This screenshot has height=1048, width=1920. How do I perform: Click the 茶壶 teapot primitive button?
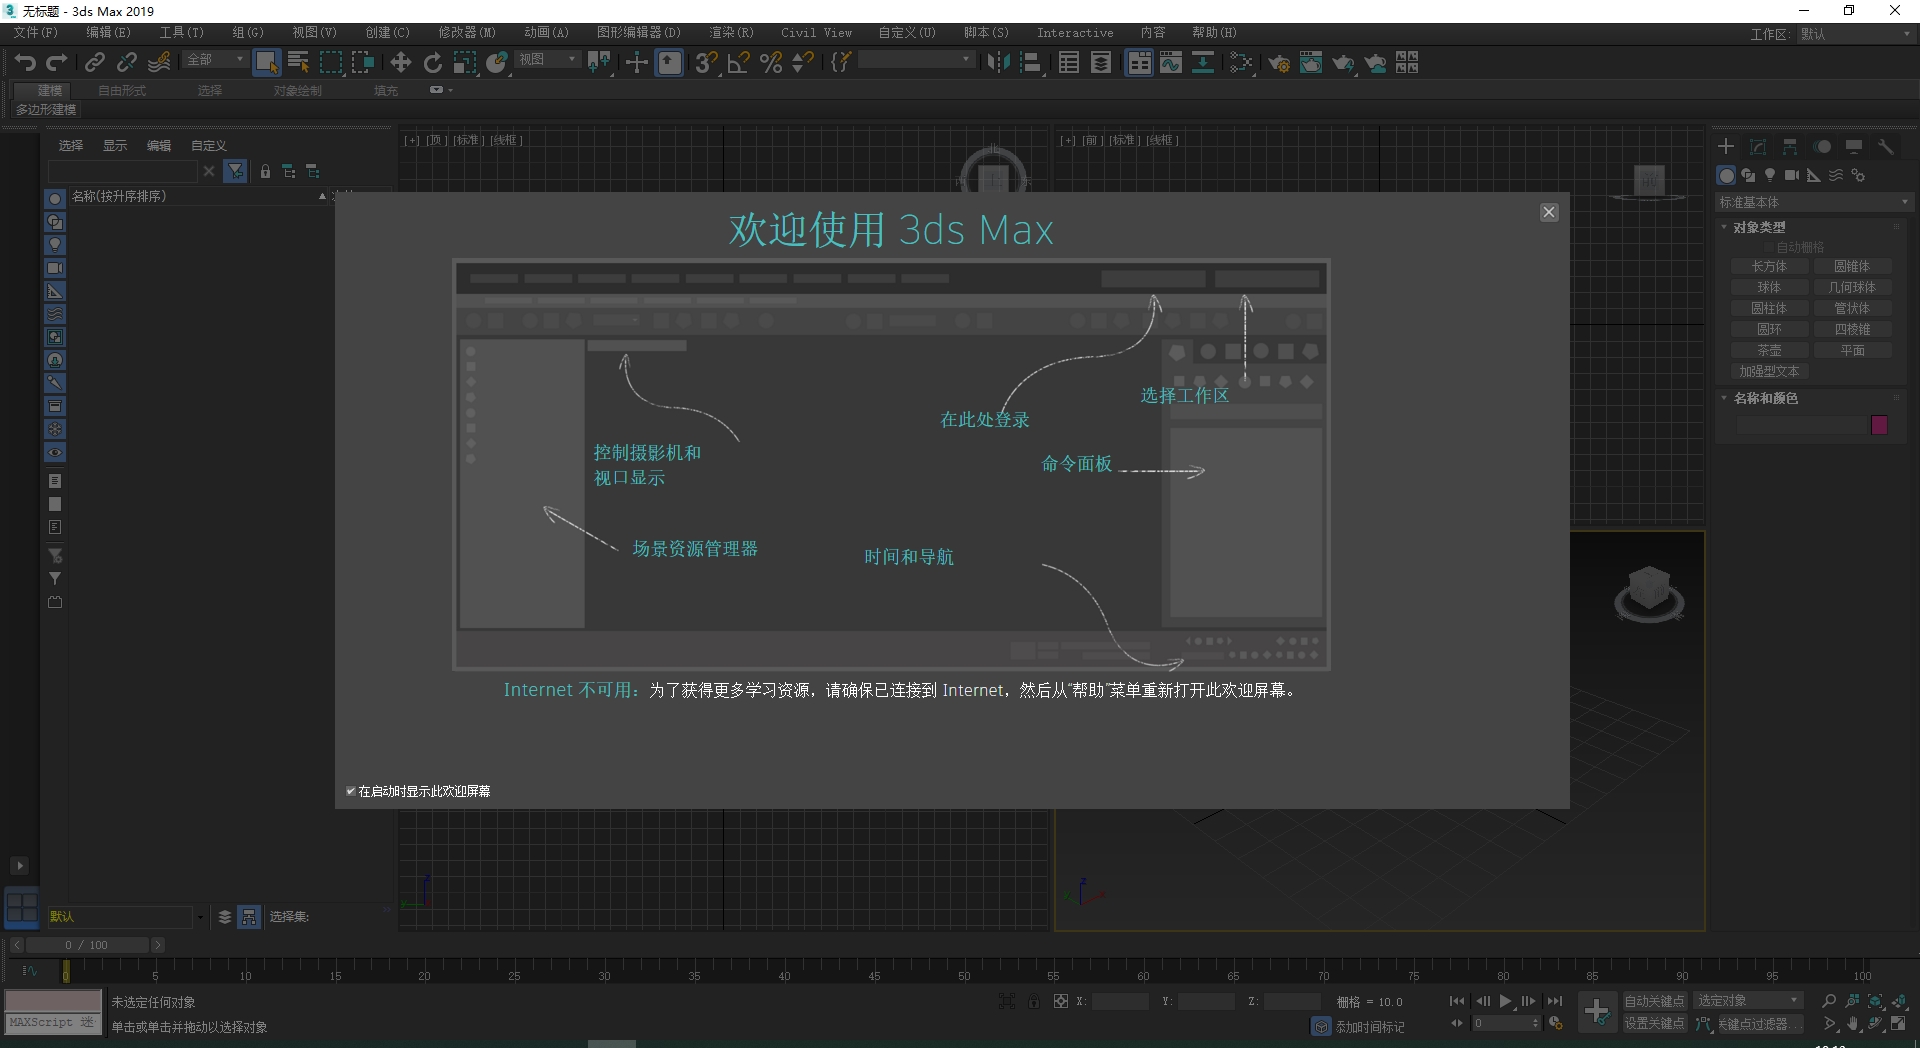pyautogui.click(x=1769, y=350)
